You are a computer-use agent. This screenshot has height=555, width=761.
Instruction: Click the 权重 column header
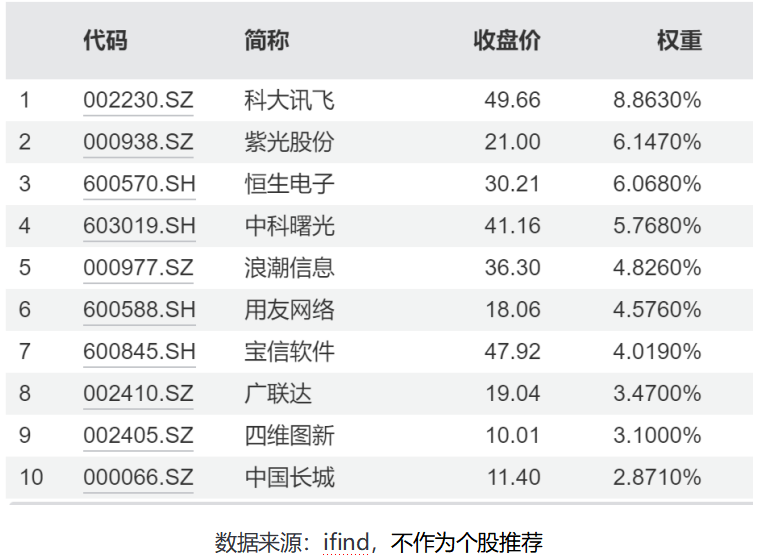(x=679, y=41)
